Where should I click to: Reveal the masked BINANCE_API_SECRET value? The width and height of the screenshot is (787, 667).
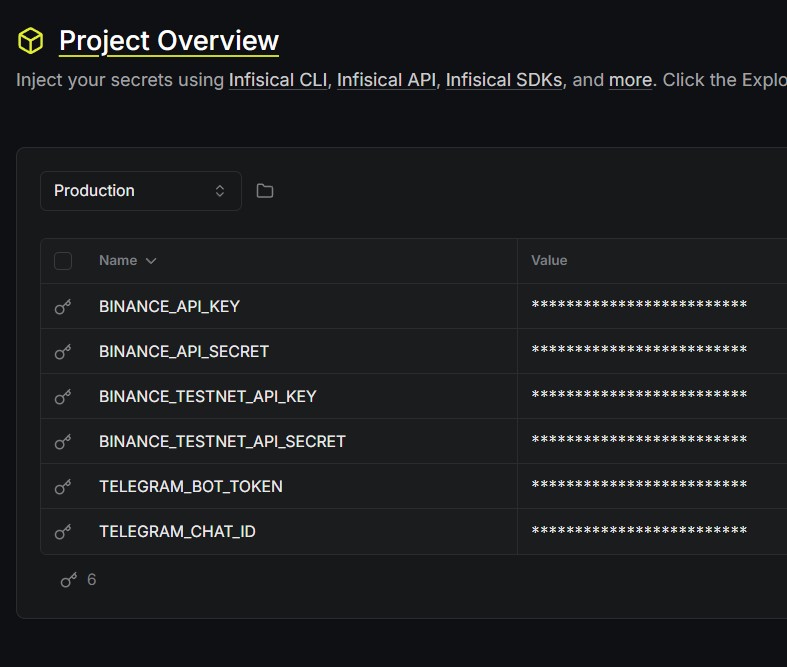639,349
